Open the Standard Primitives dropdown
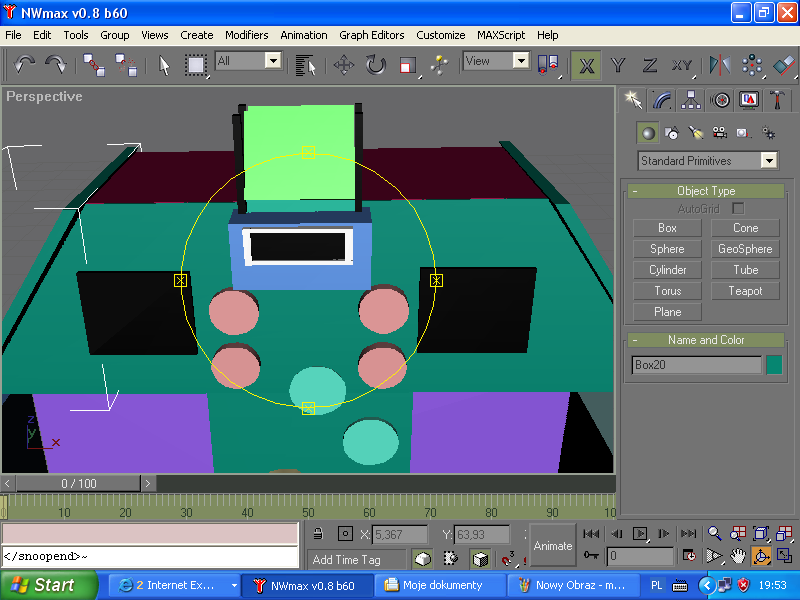 pyautogui.click(x=768, y=160)
